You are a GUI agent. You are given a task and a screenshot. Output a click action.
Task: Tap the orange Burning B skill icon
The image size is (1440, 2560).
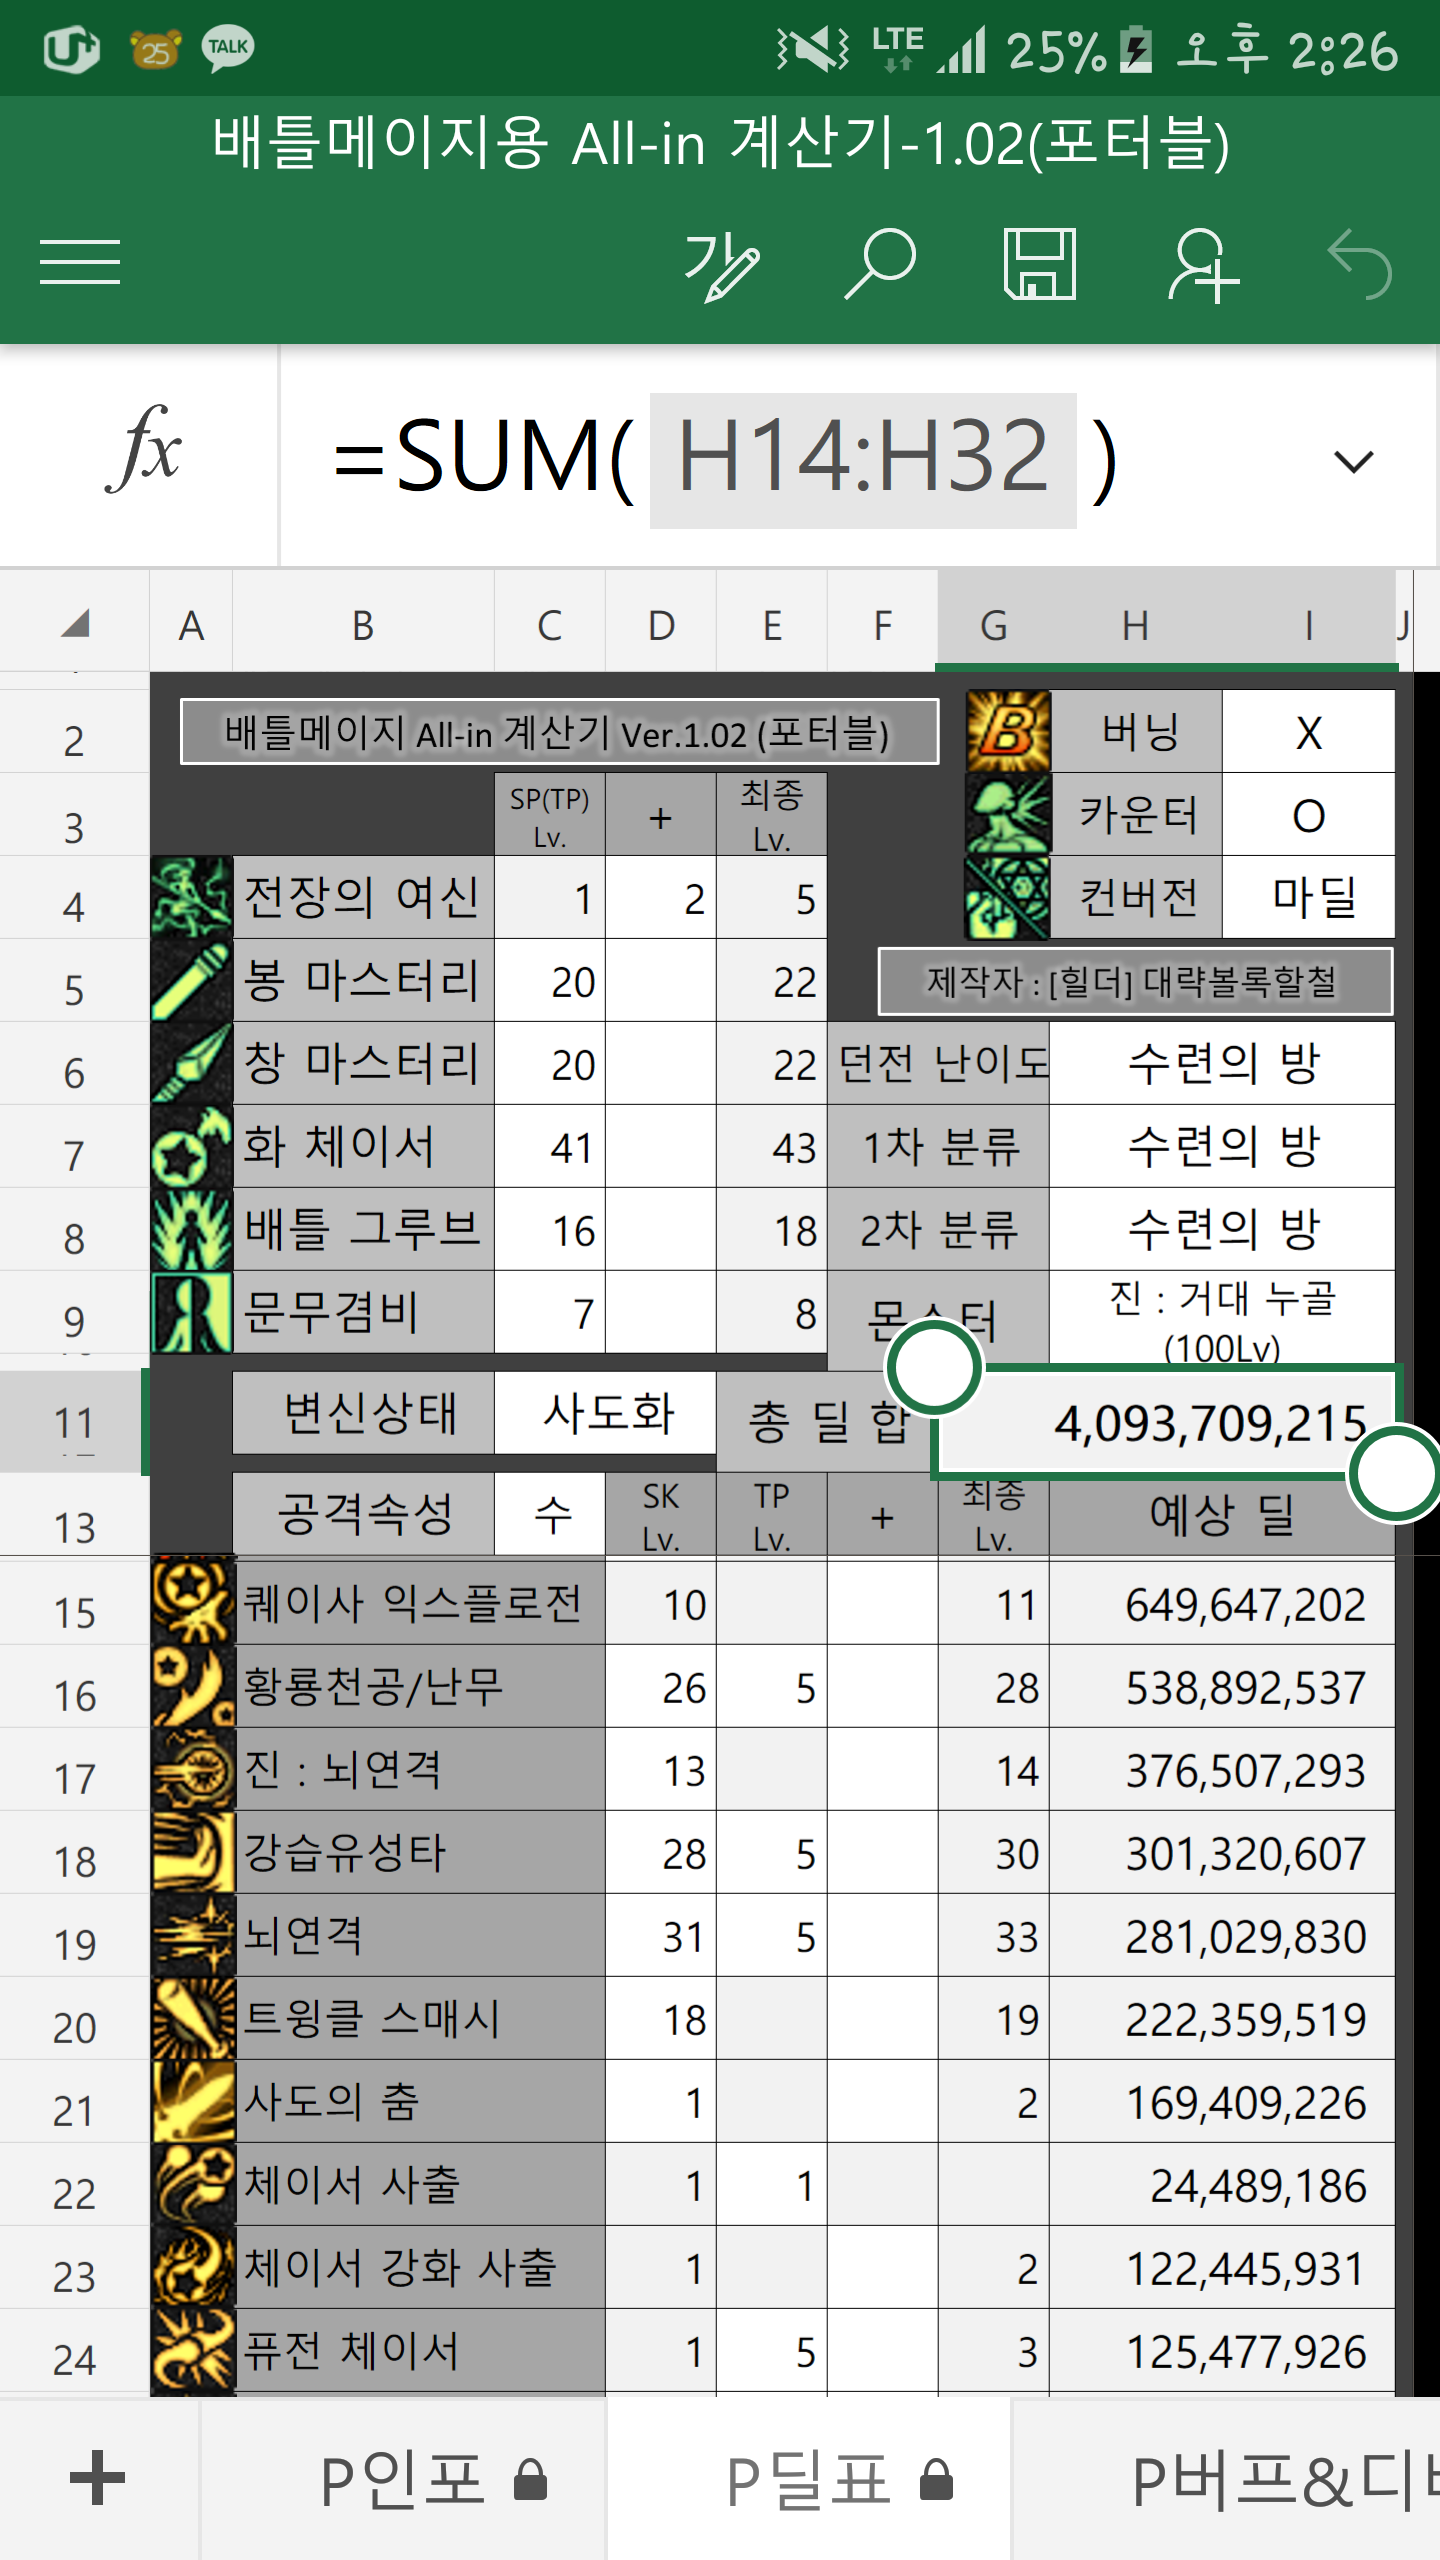pos(1008,731)
